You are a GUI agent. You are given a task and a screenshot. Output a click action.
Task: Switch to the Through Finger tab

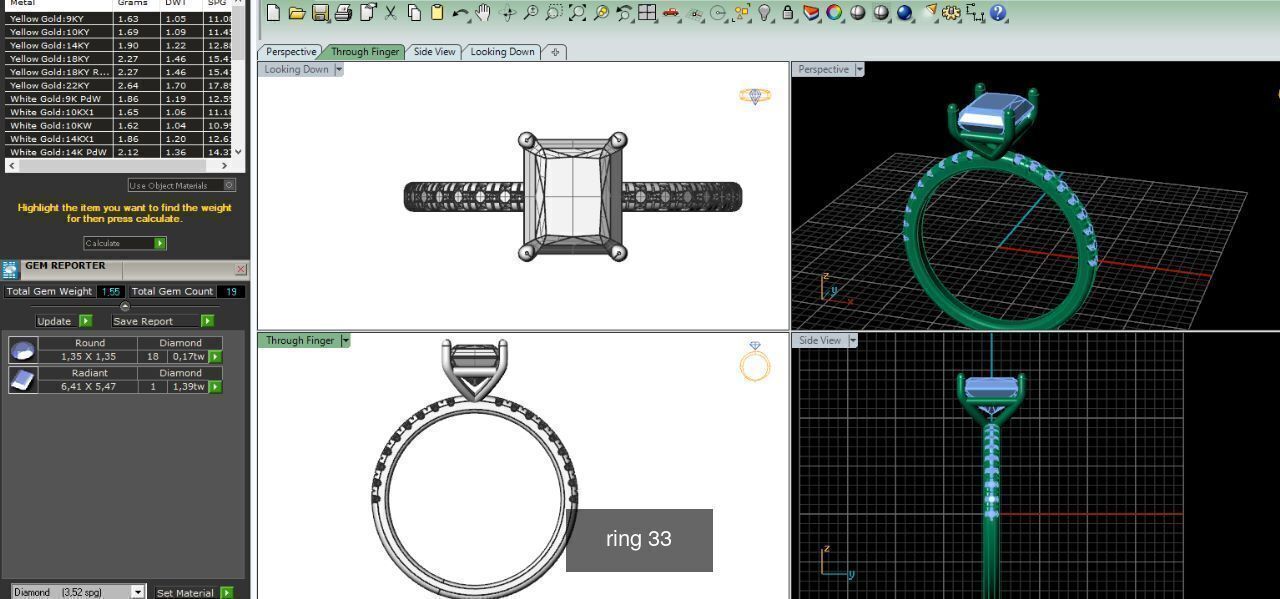pos(365,51)
